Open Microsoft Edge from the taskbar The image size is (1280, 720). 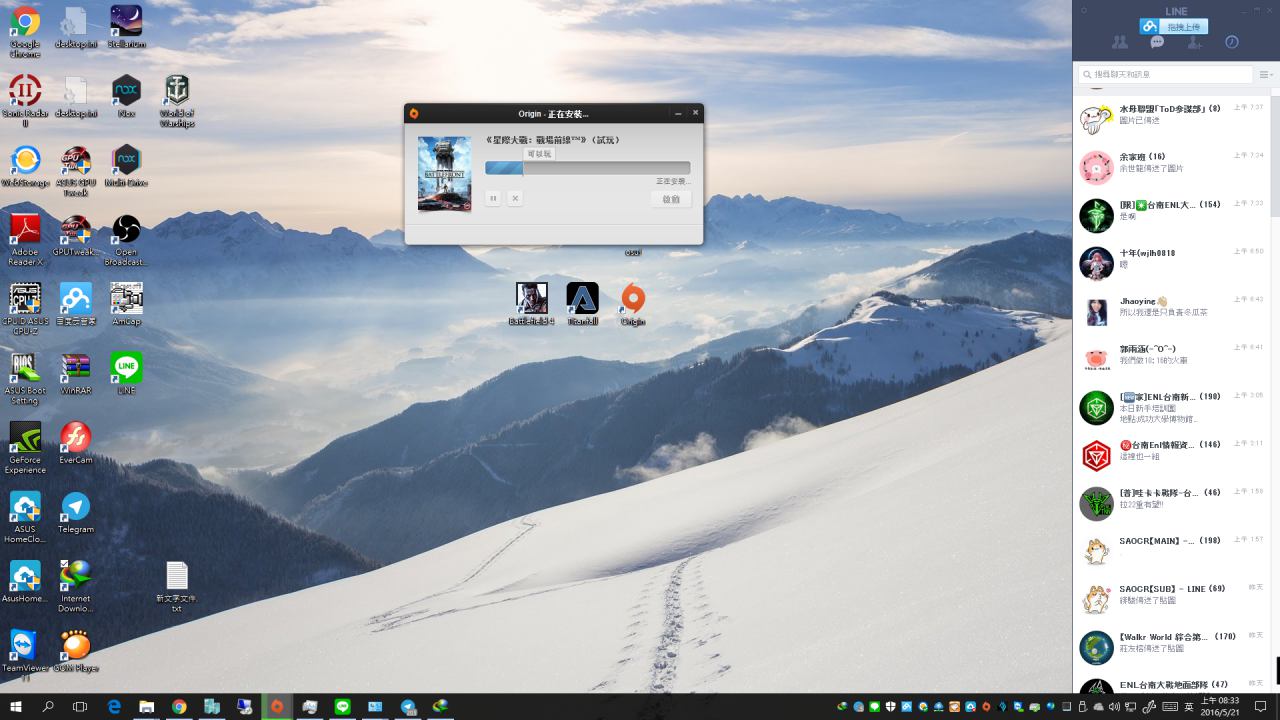pos(114,707)
